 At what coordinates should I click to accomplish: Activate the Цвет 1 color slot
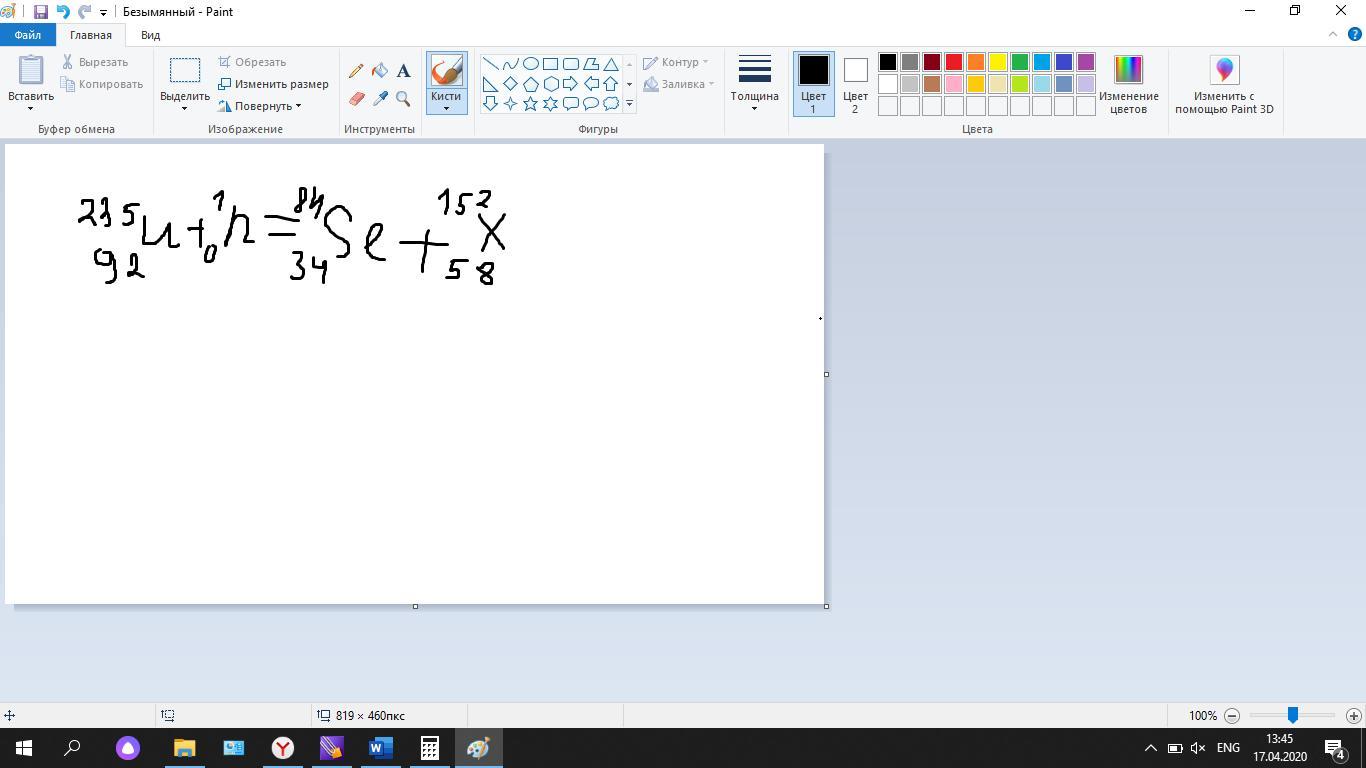point(813,84)
